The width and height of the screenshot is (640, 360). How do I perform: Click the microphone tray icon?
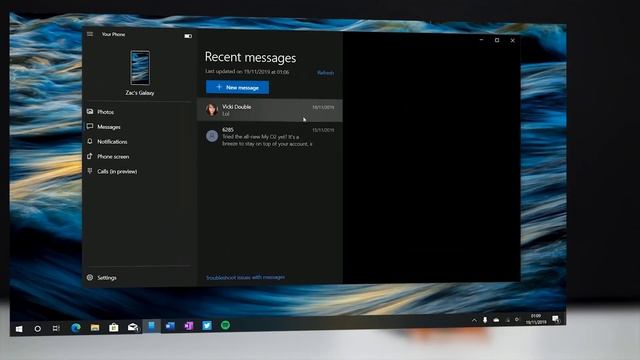tap(485, 320)
